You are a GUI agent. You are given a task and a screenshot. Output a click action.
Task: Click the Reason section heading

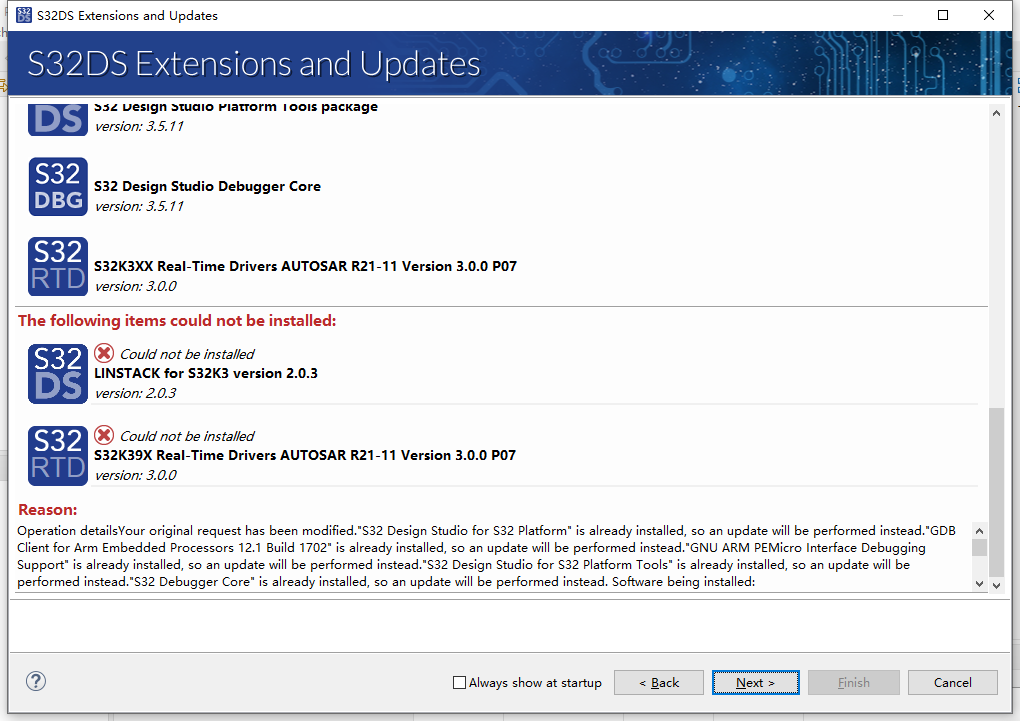click(47, 509)
